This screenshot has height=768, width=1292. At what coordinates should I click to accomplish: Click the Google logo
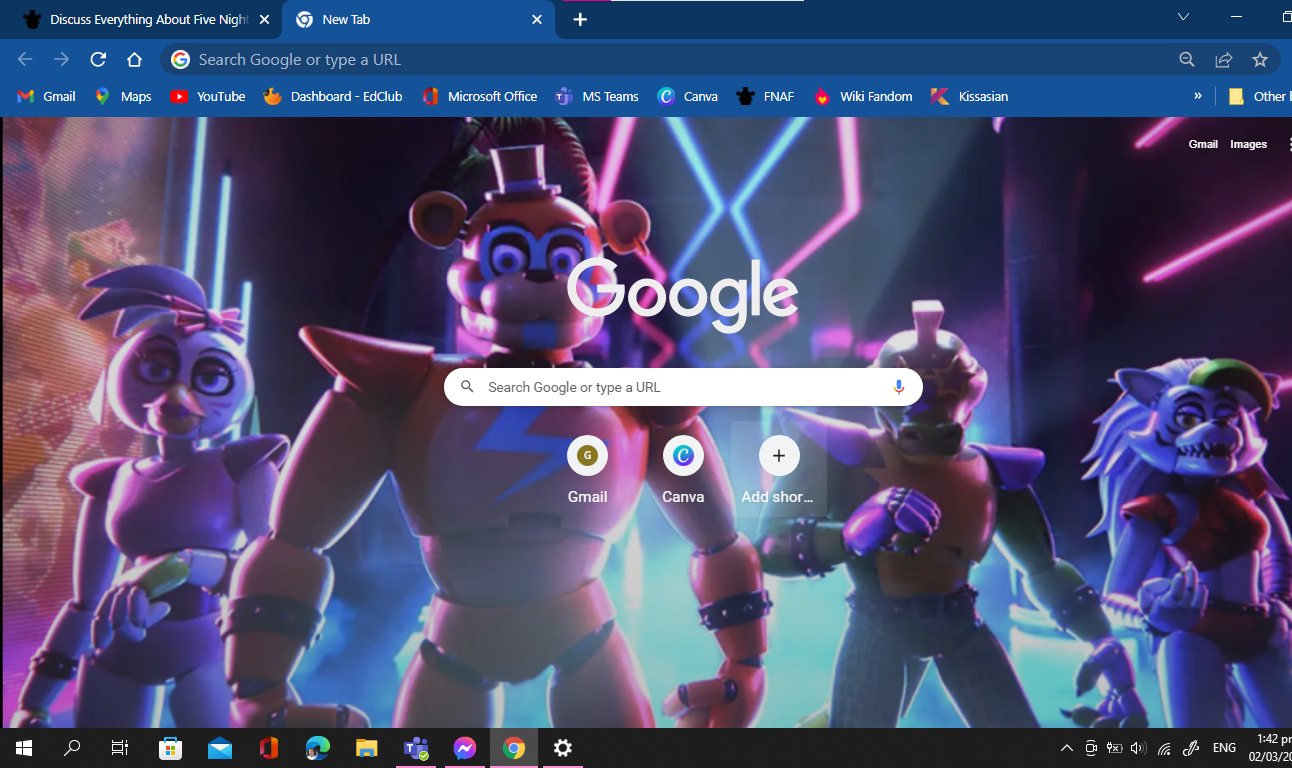(683, 294)
